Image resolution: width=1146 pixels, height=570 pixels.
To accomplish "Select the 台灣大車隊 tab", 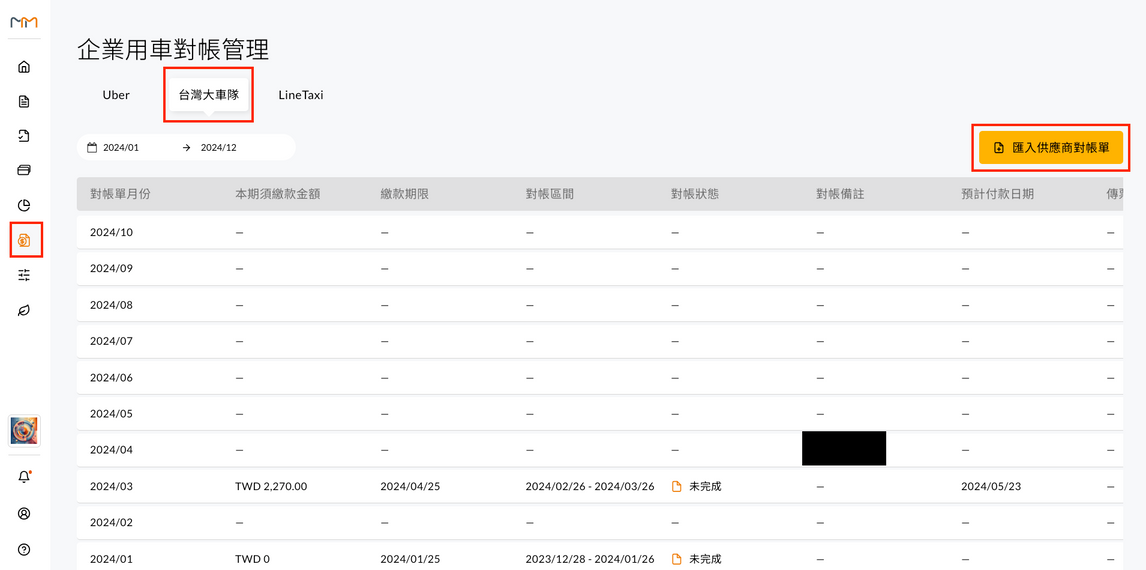I will 209,95.
